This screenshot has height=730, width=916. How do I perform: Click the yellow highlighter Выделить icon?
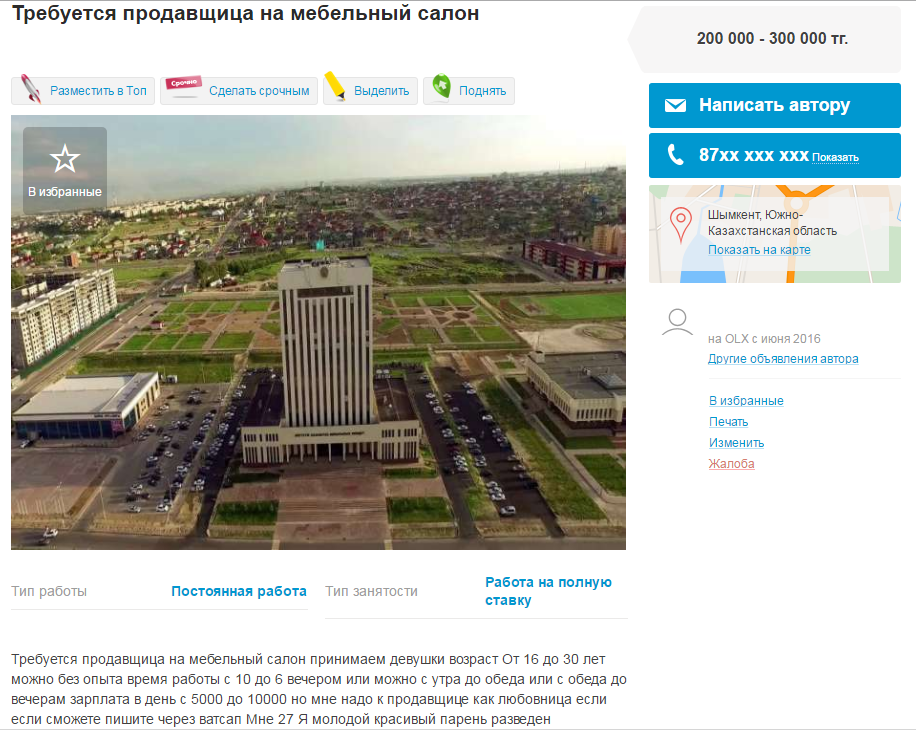(x=335, y=88)
